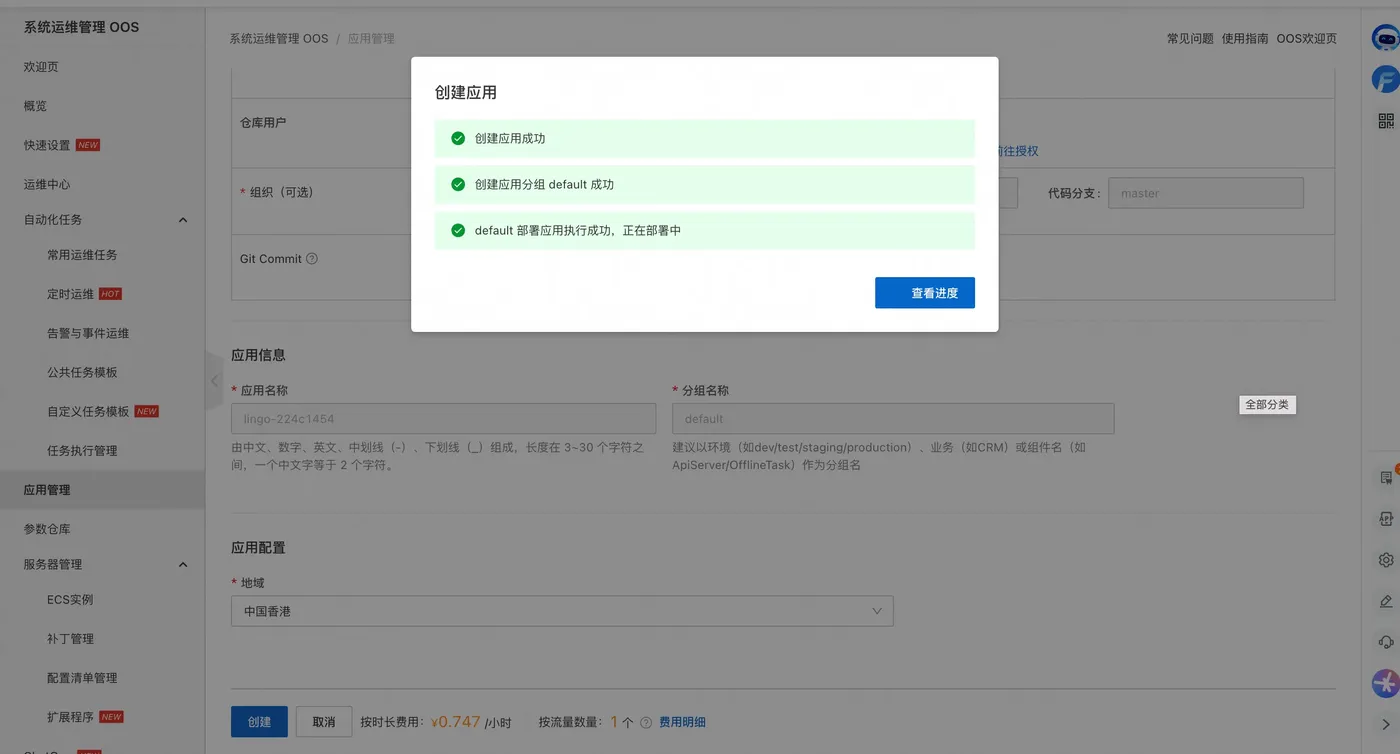Open 告警与事件运维 in the sidebar
1400x754 pixels.
coord(88,333)
